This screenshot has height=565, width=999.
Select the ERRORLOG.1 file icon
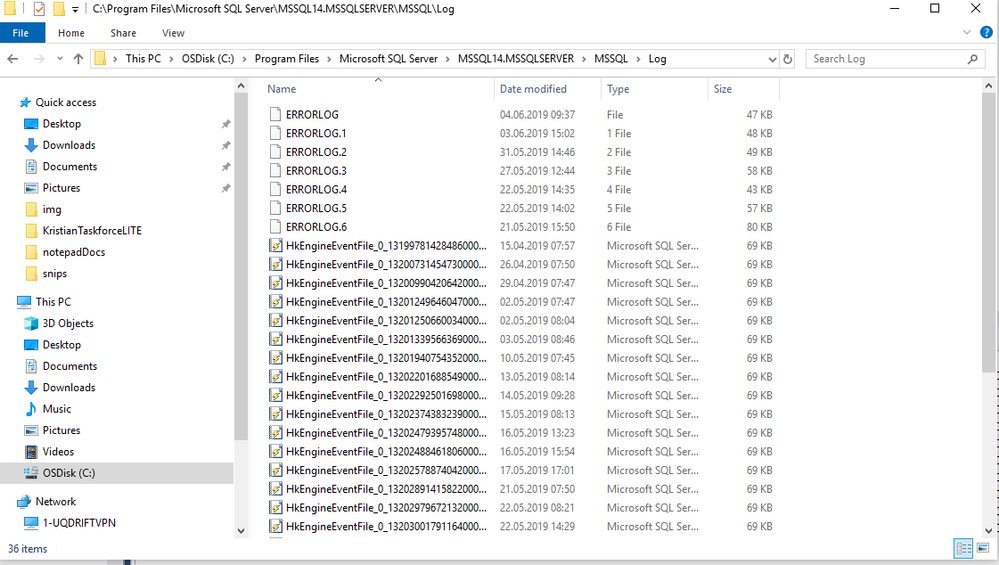pyautogui.click(x=275, y=133)
